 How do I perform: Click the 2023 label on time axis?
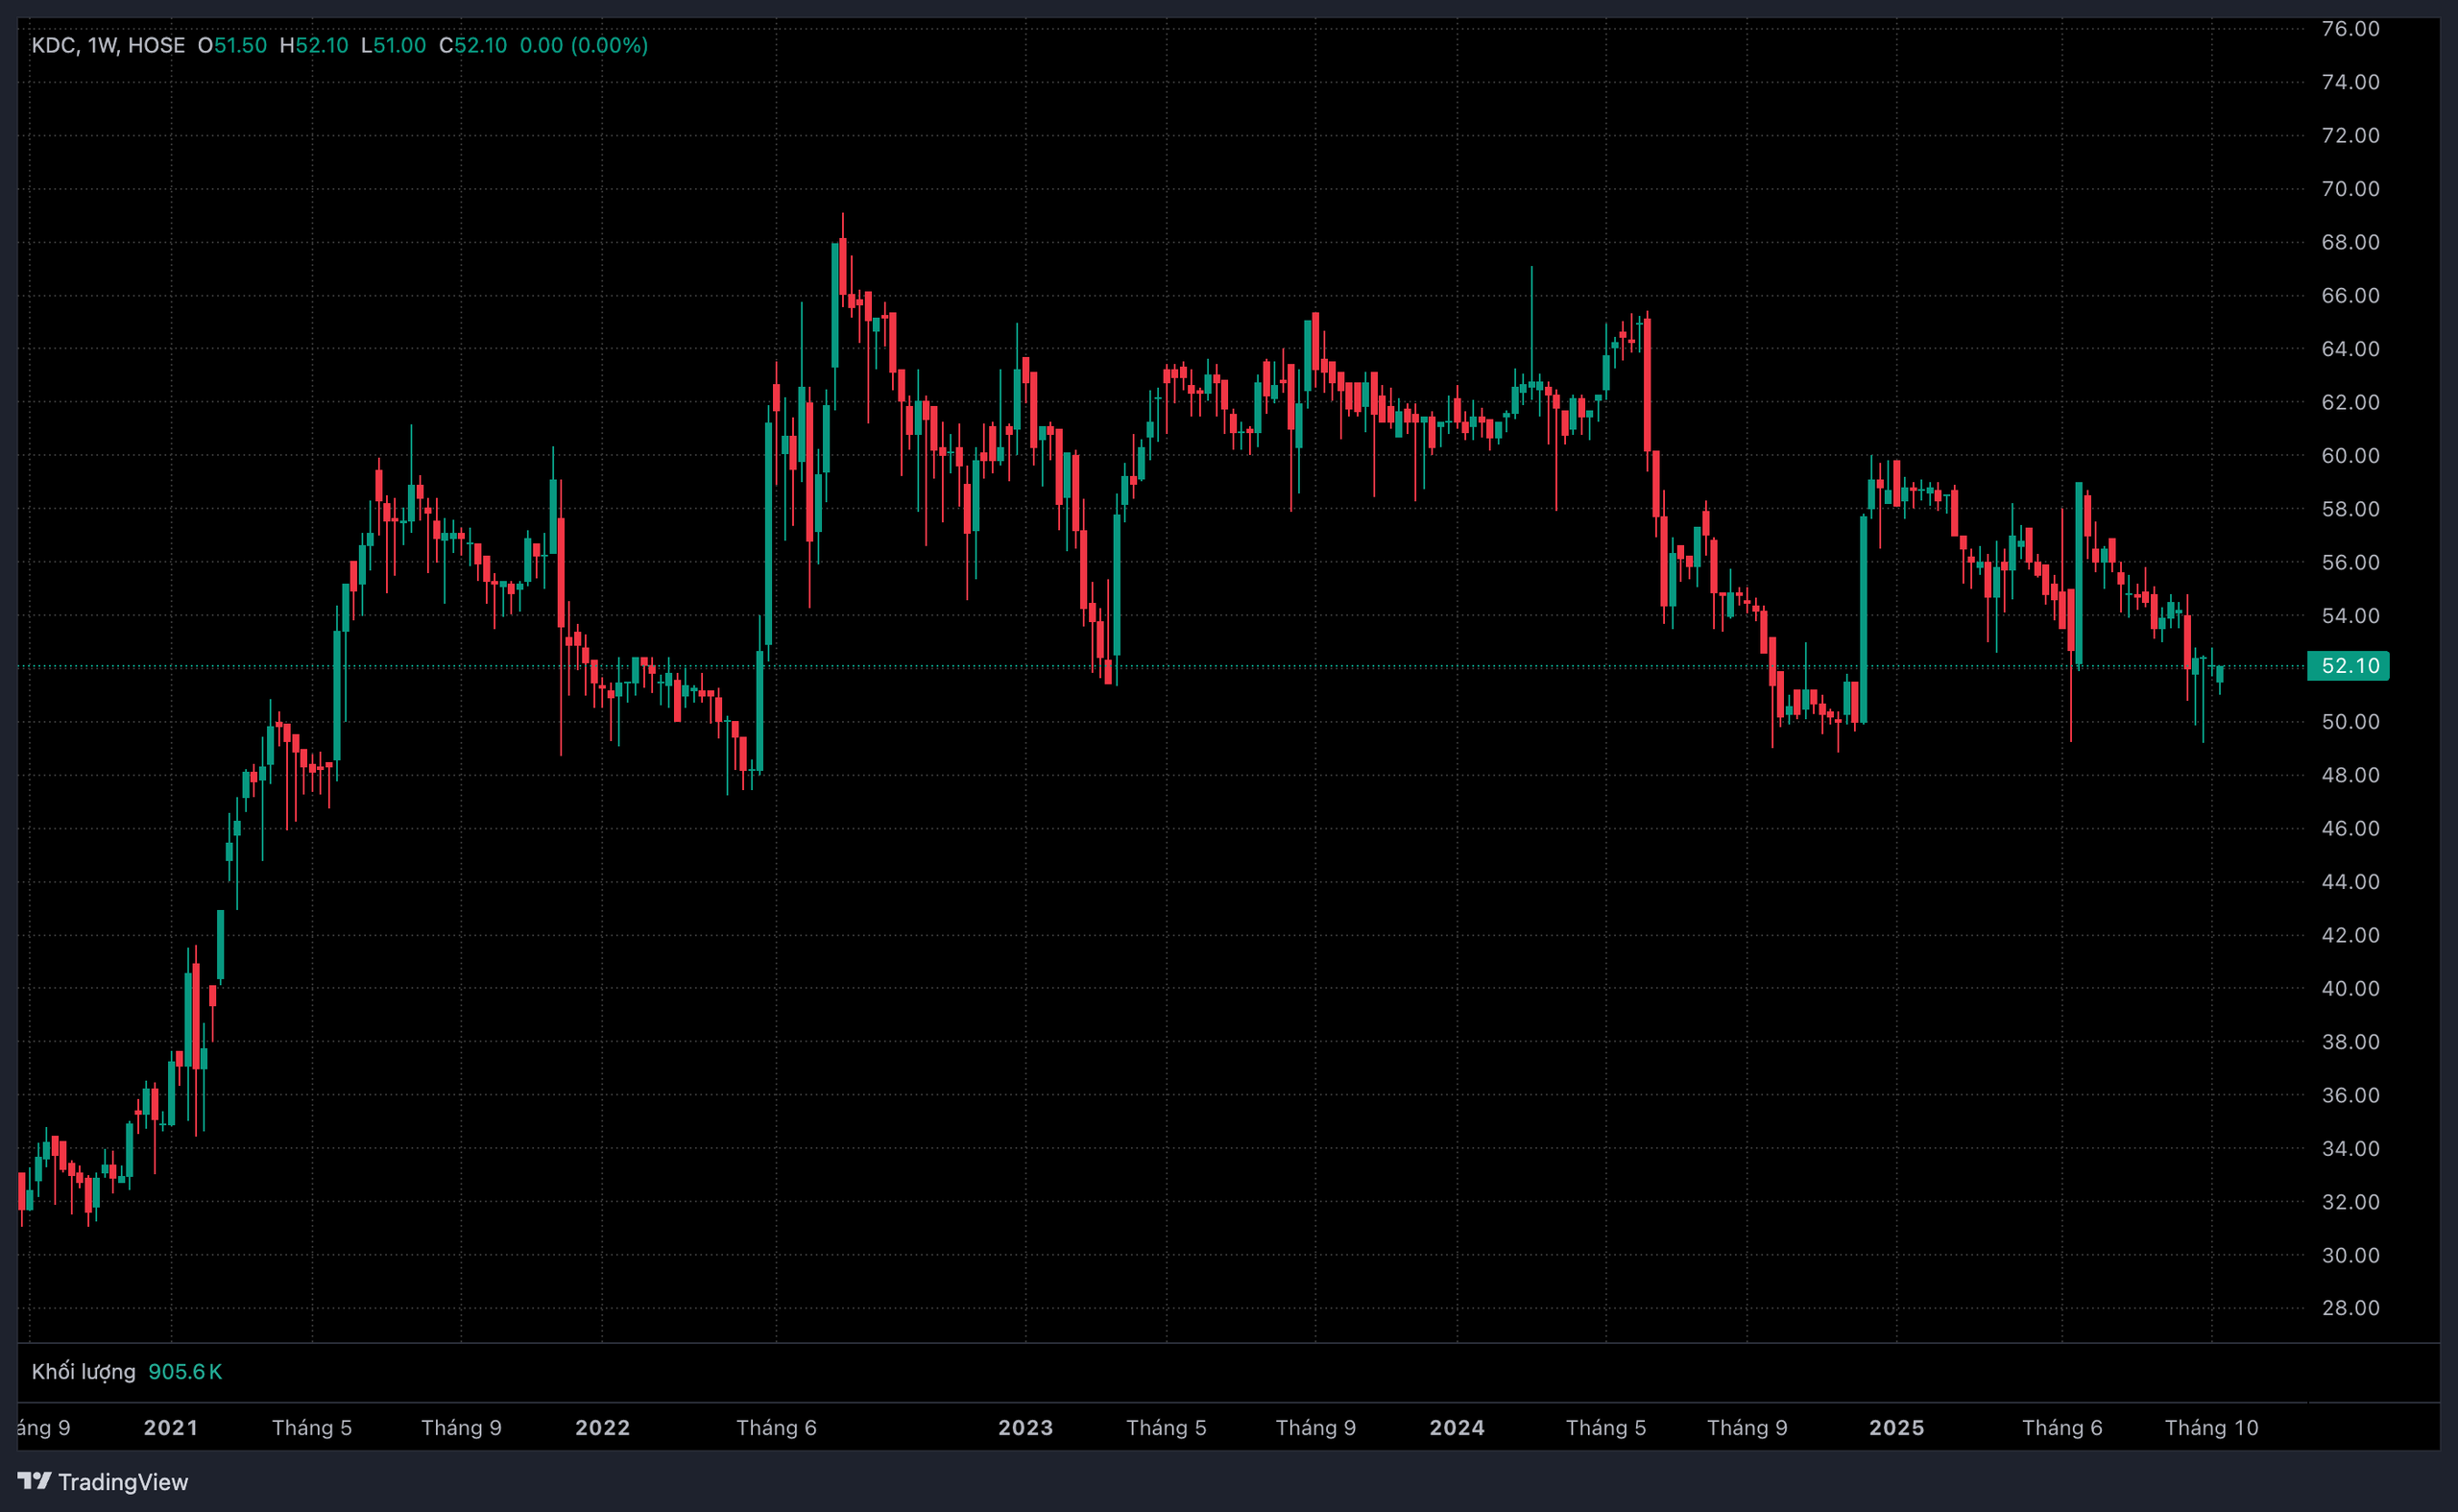tap(1025, 1427)
